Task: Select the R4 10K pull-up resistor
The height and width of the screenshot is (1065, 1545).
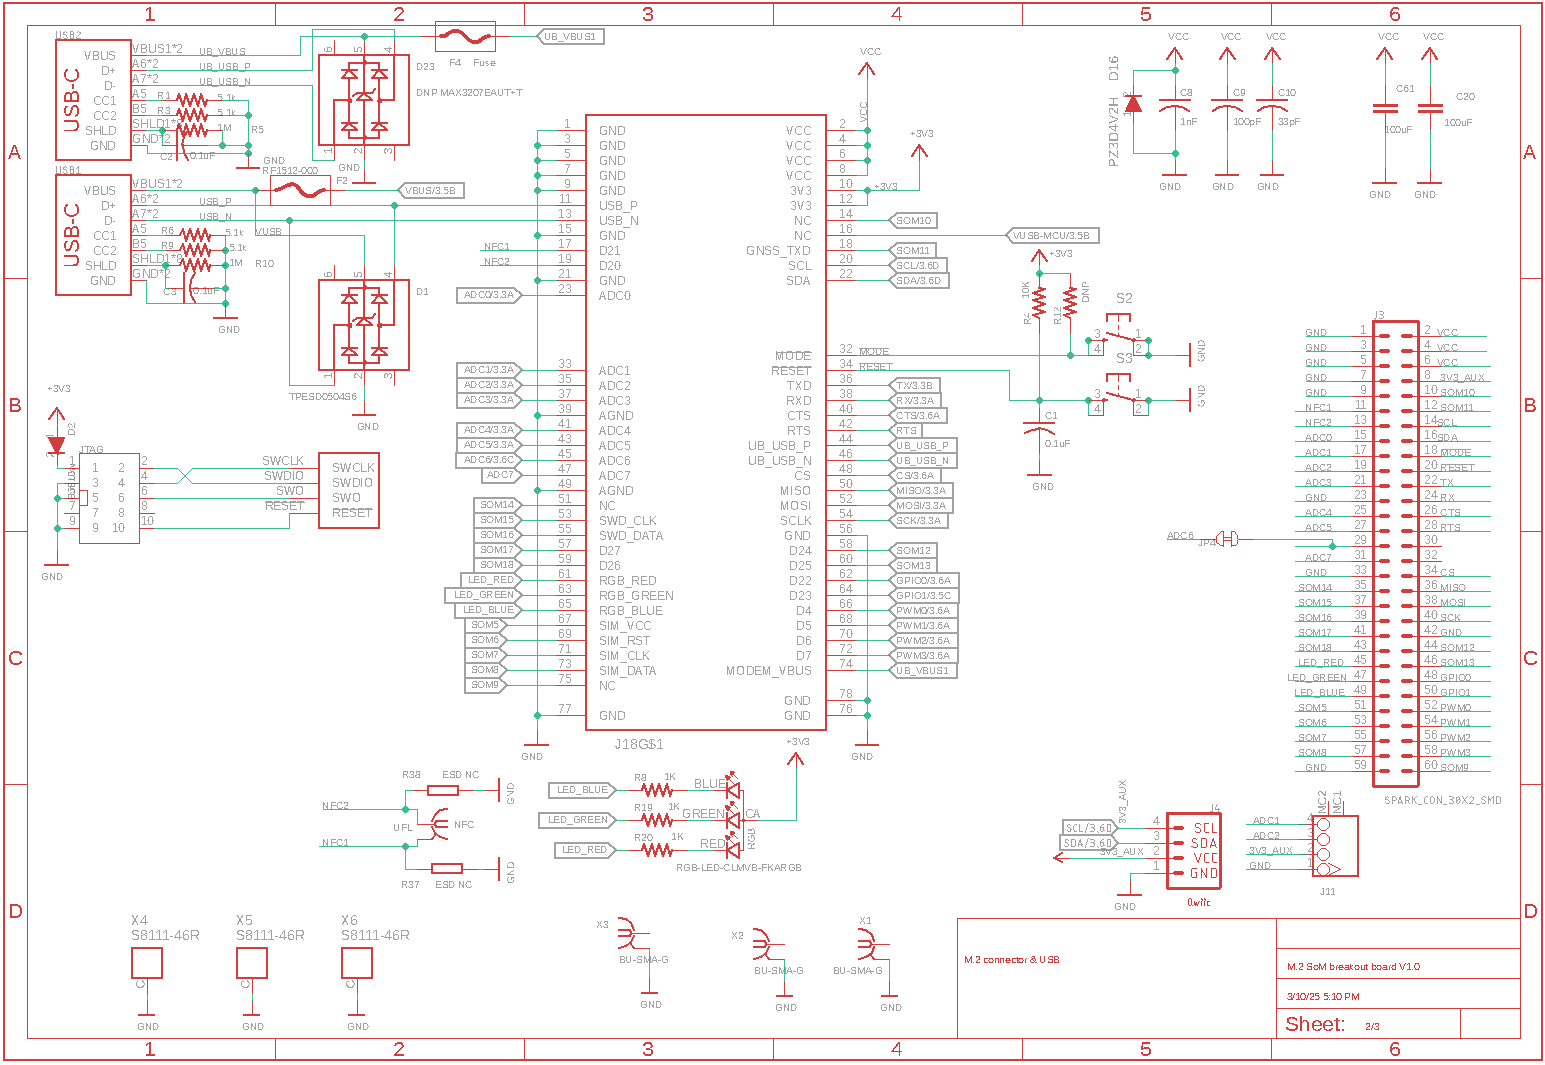Action: [1039, 301]
